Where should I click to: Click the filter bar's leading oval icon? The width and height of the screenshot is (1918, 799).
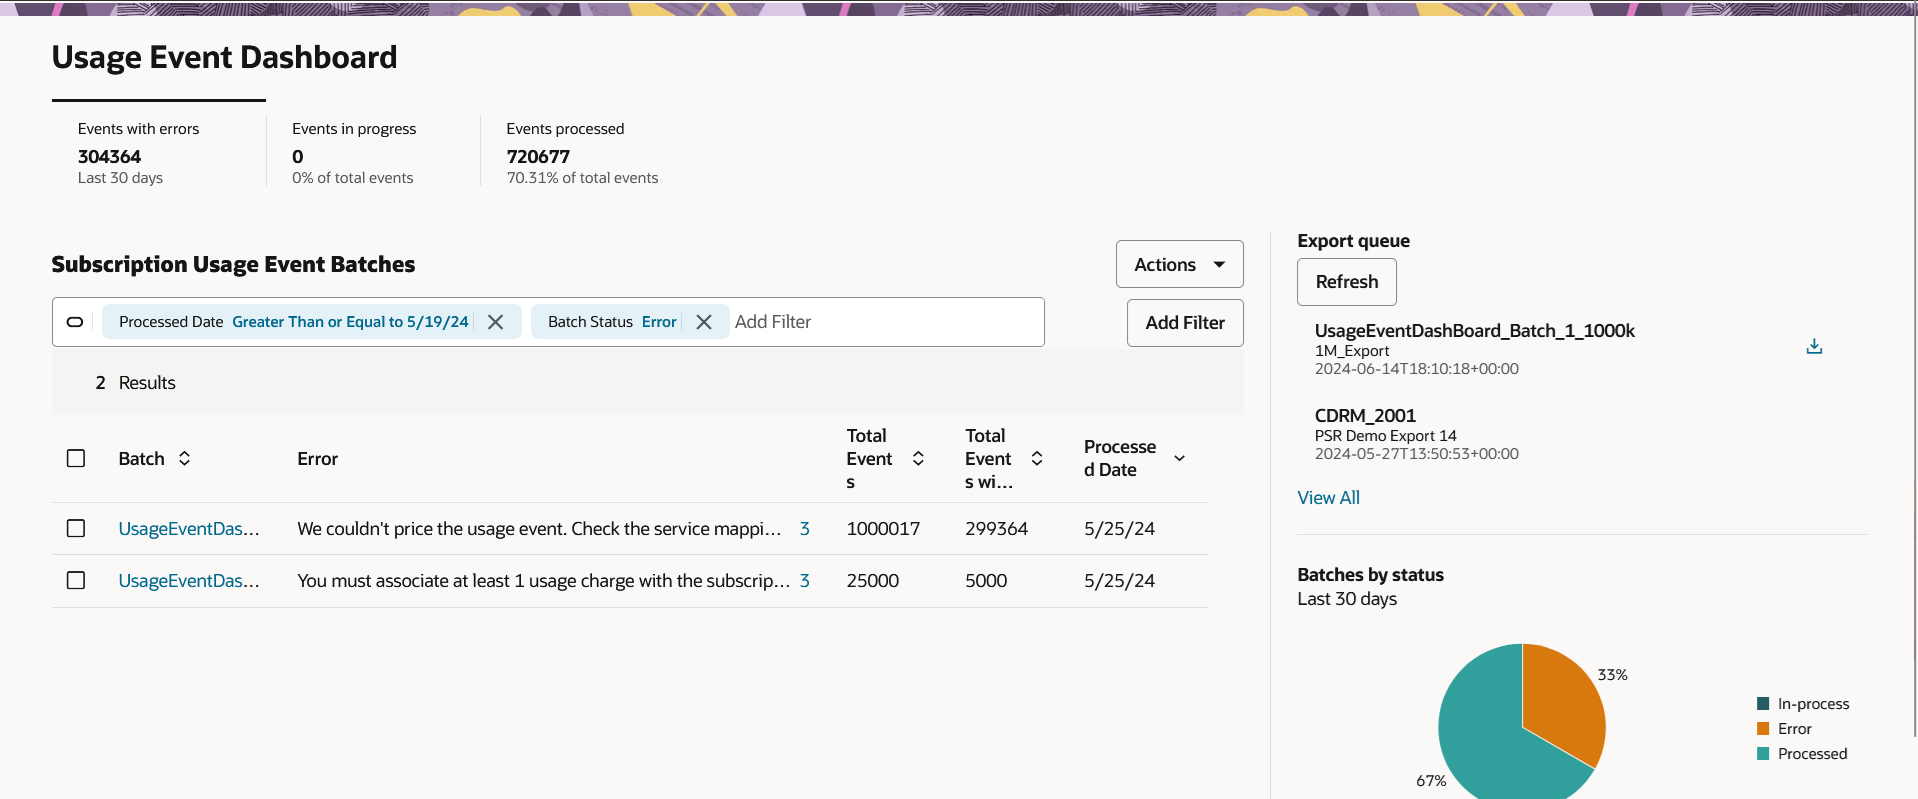pos(75,322)
